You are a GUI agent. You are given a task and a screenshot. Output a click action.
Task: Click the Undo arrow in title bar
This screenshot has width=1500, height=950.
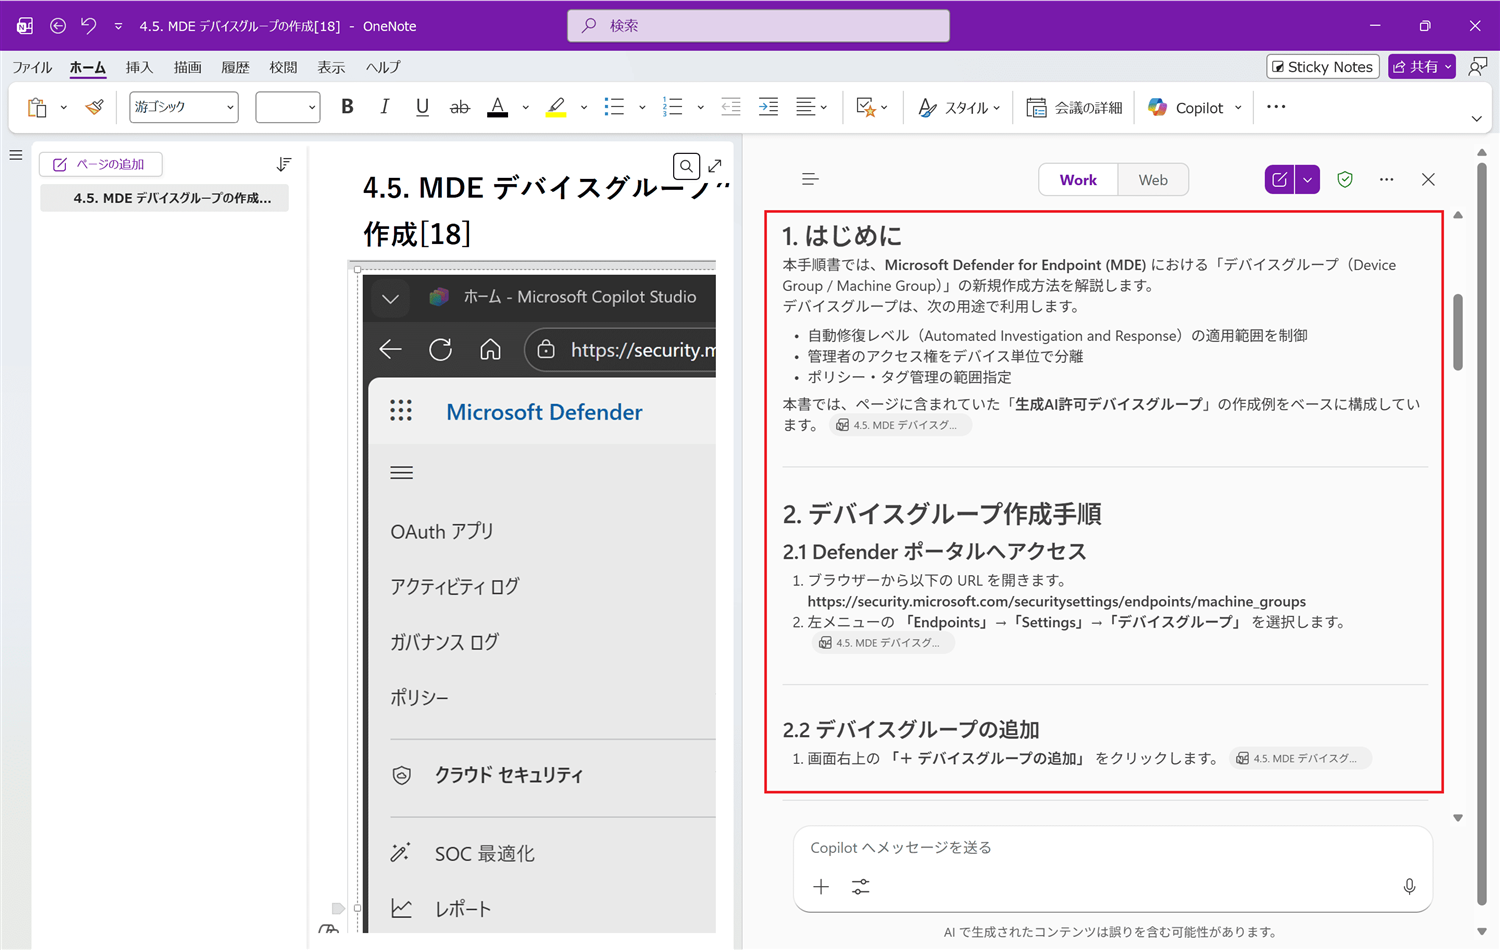click(x=89, y=26)
